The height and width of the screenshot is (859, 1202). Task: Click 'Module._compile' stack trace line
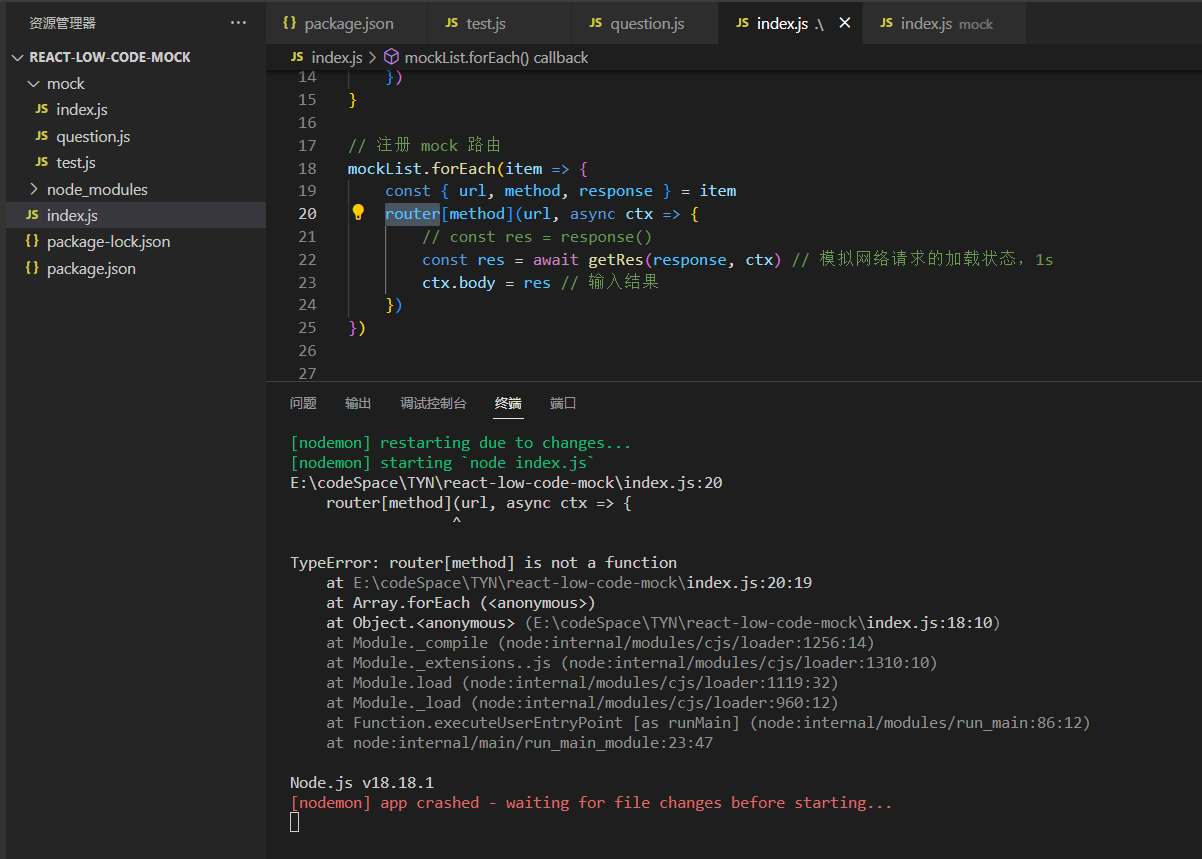[600, 642]
